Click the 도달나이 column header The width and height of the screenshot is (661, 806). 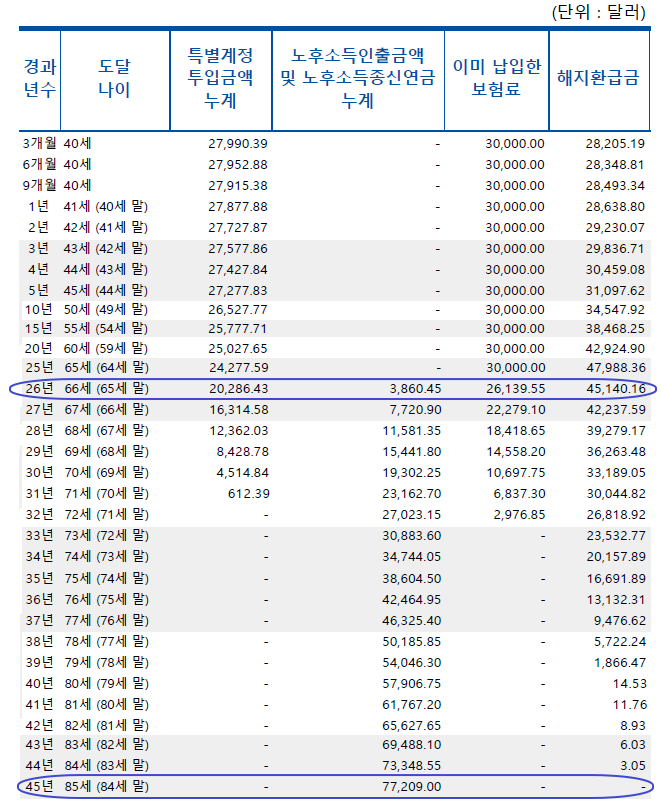pyautogui.click(x=114, y=78)
